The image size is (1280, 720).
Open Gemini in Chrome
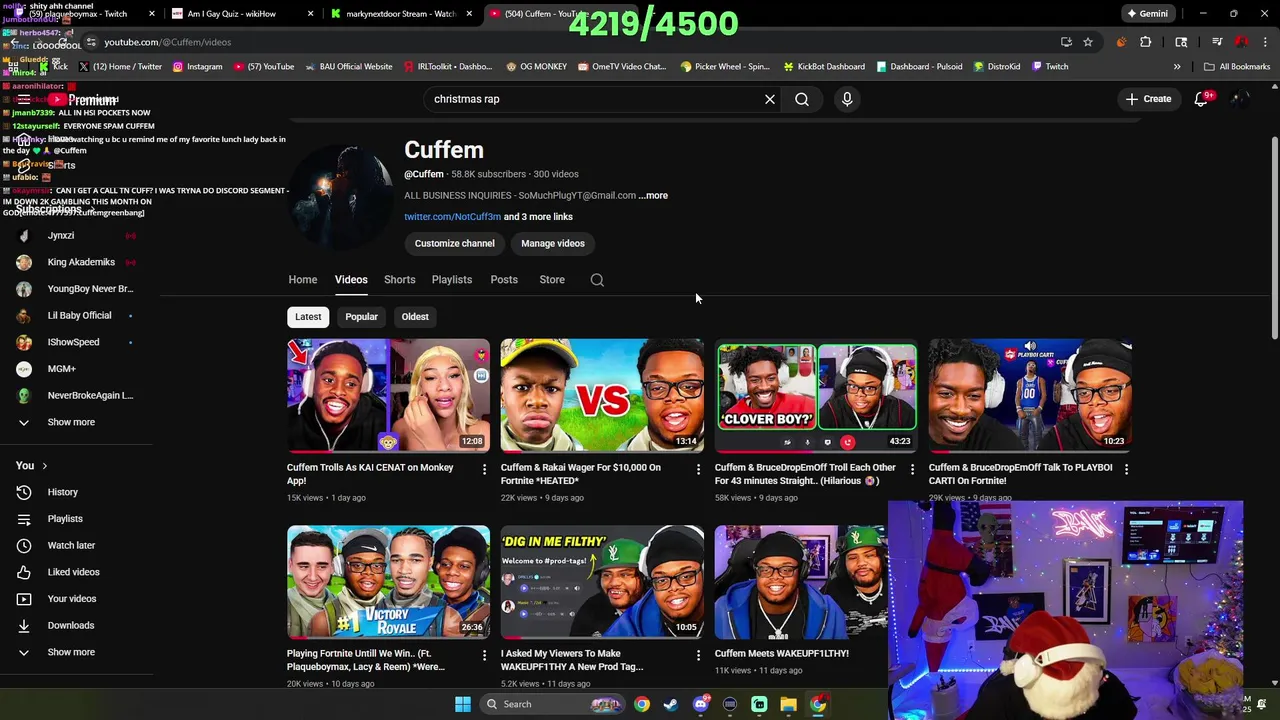[x=1147, y=14]
